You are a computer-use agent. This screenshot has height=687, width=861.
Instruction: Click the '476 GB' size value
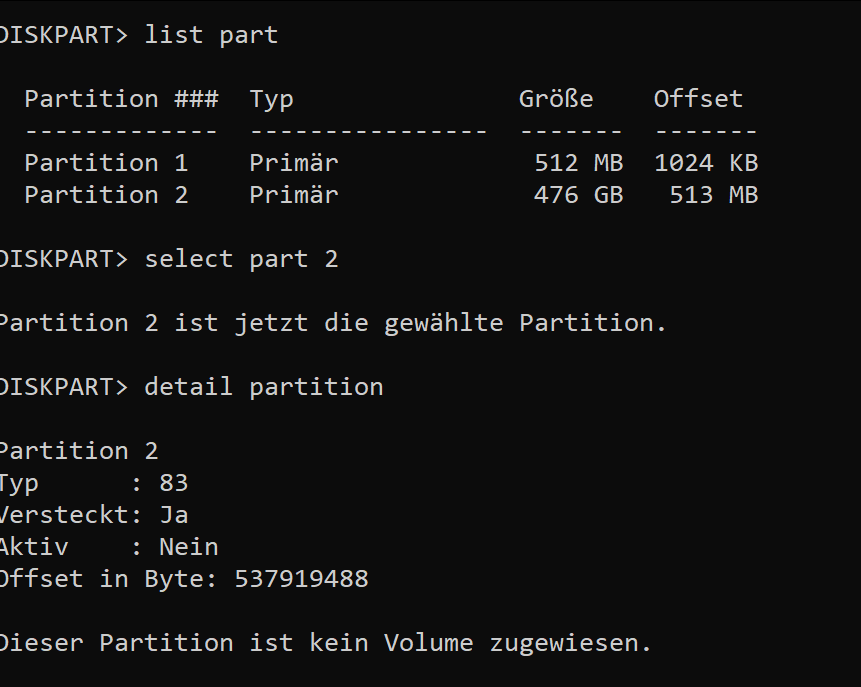578,195
